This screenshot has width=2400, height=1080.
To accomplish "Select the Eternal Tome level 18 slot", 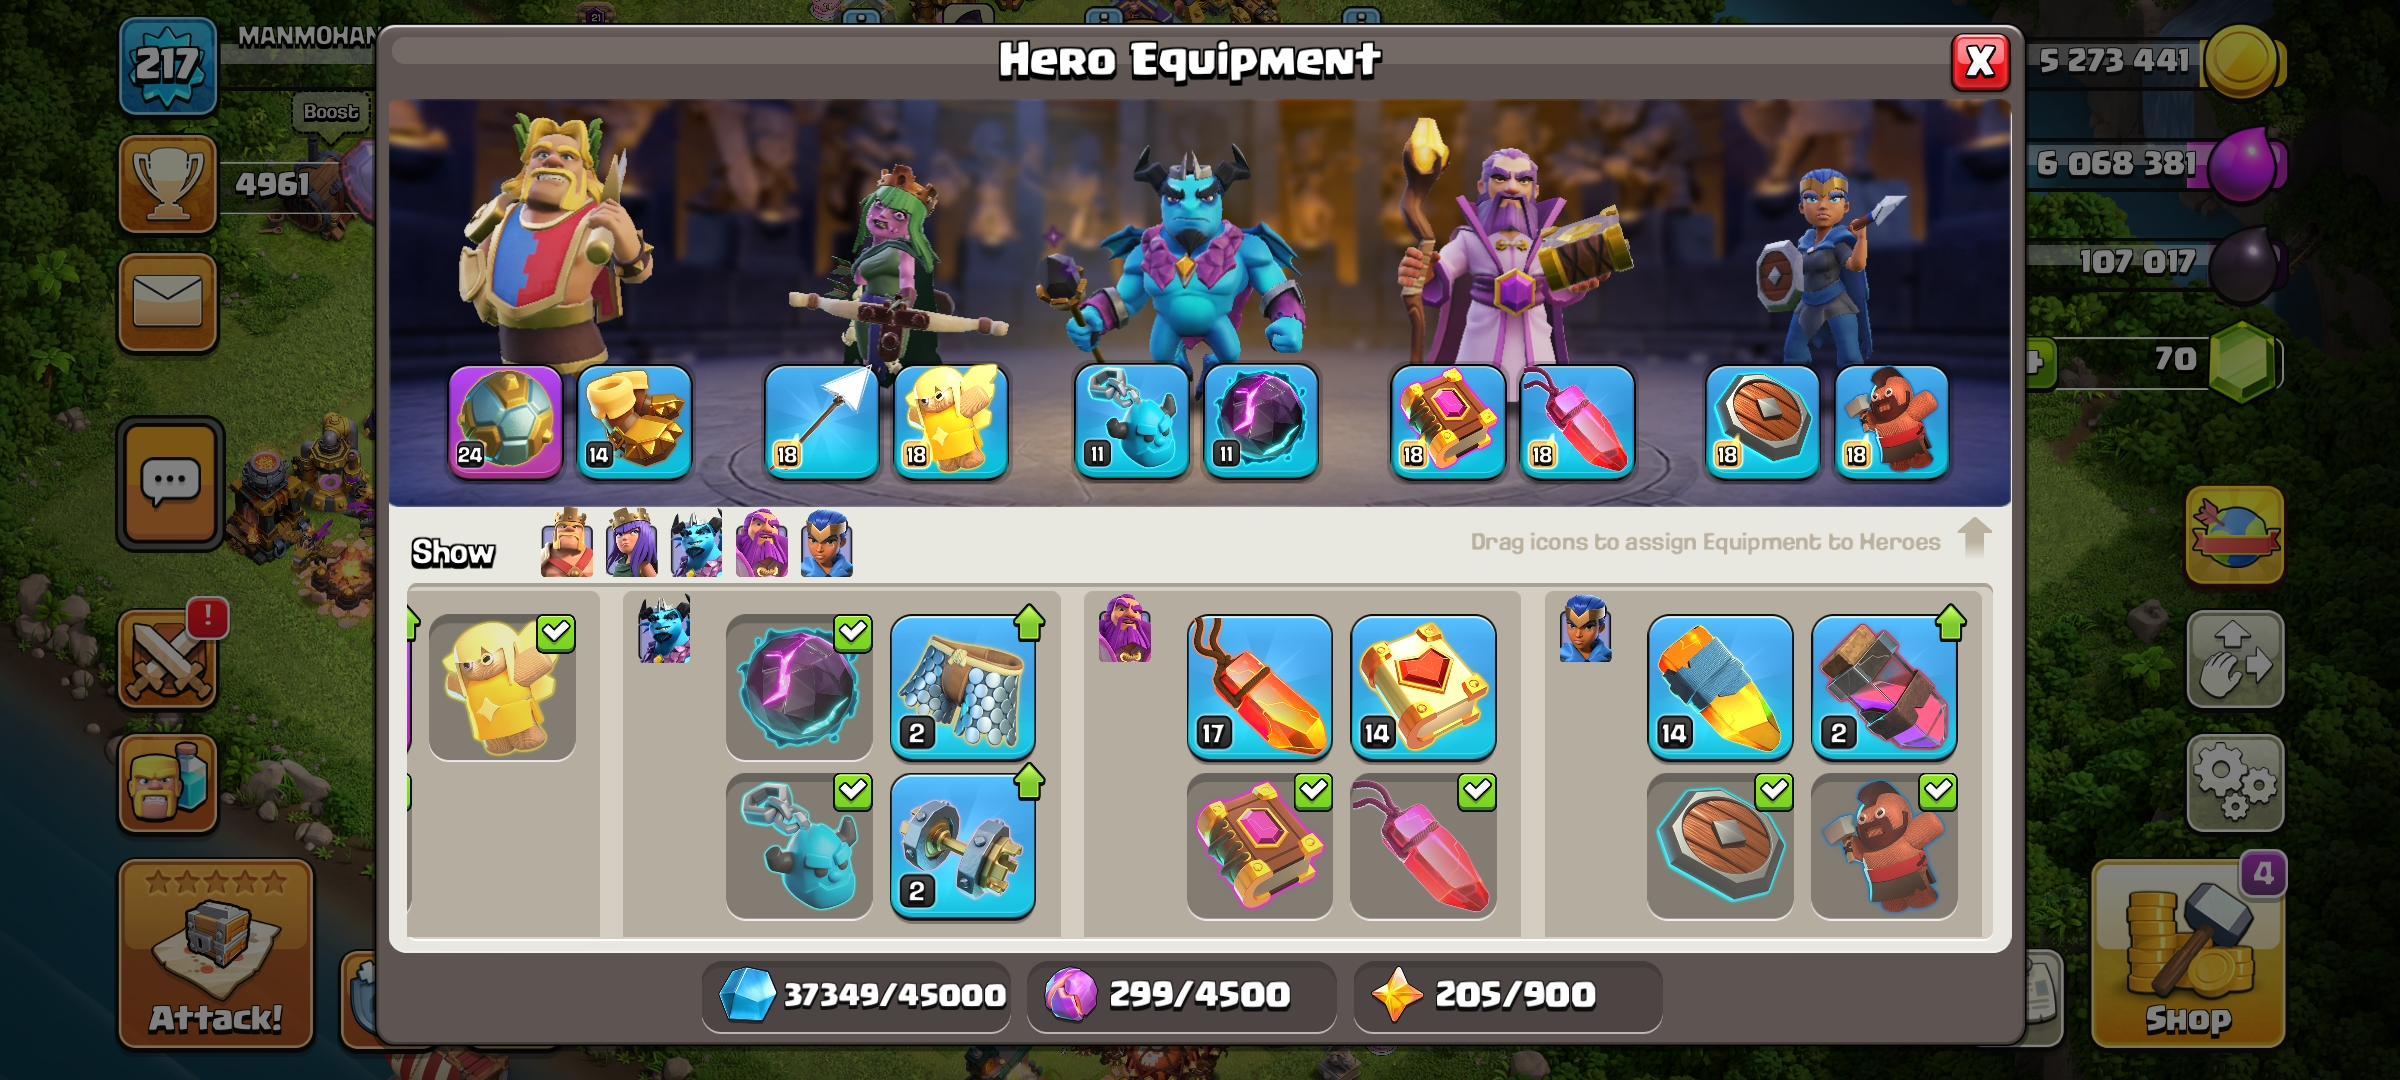I will (1447, 421).
